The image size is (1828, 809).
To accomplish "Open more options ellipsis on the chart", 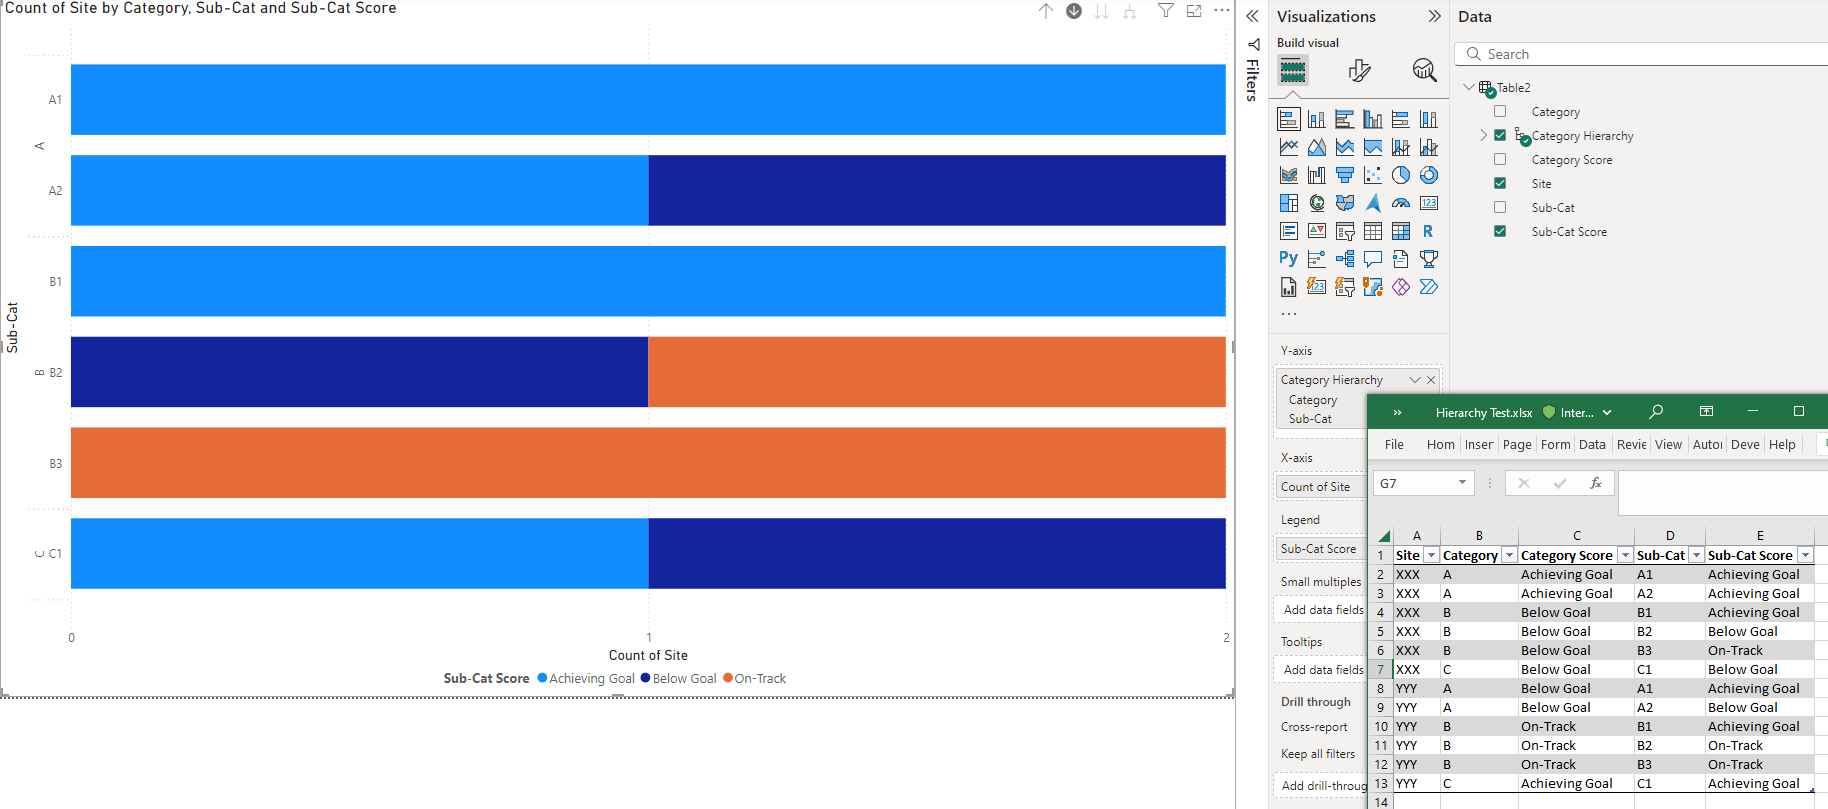I will (1222, 10).
